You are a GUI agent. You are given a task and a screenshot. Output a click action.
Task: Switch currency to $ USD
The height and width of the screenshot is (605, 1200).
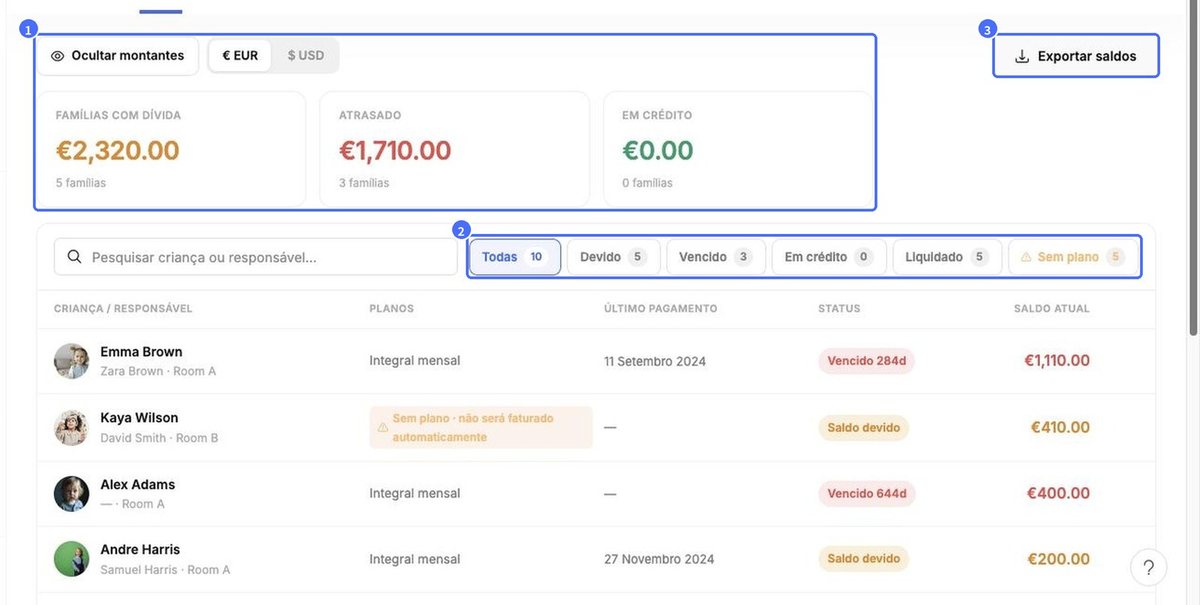(305, 56)
